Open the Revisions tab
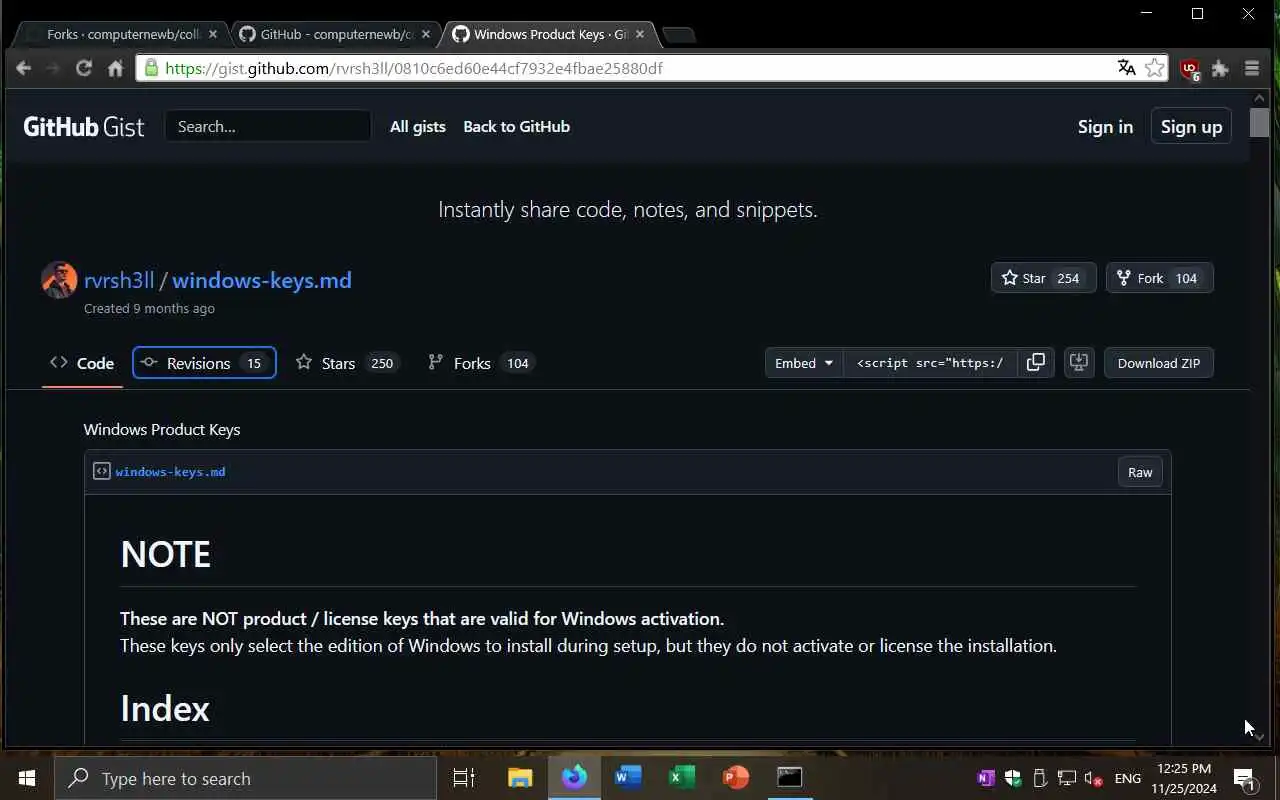1280x800 pixels. click(204, 363)
